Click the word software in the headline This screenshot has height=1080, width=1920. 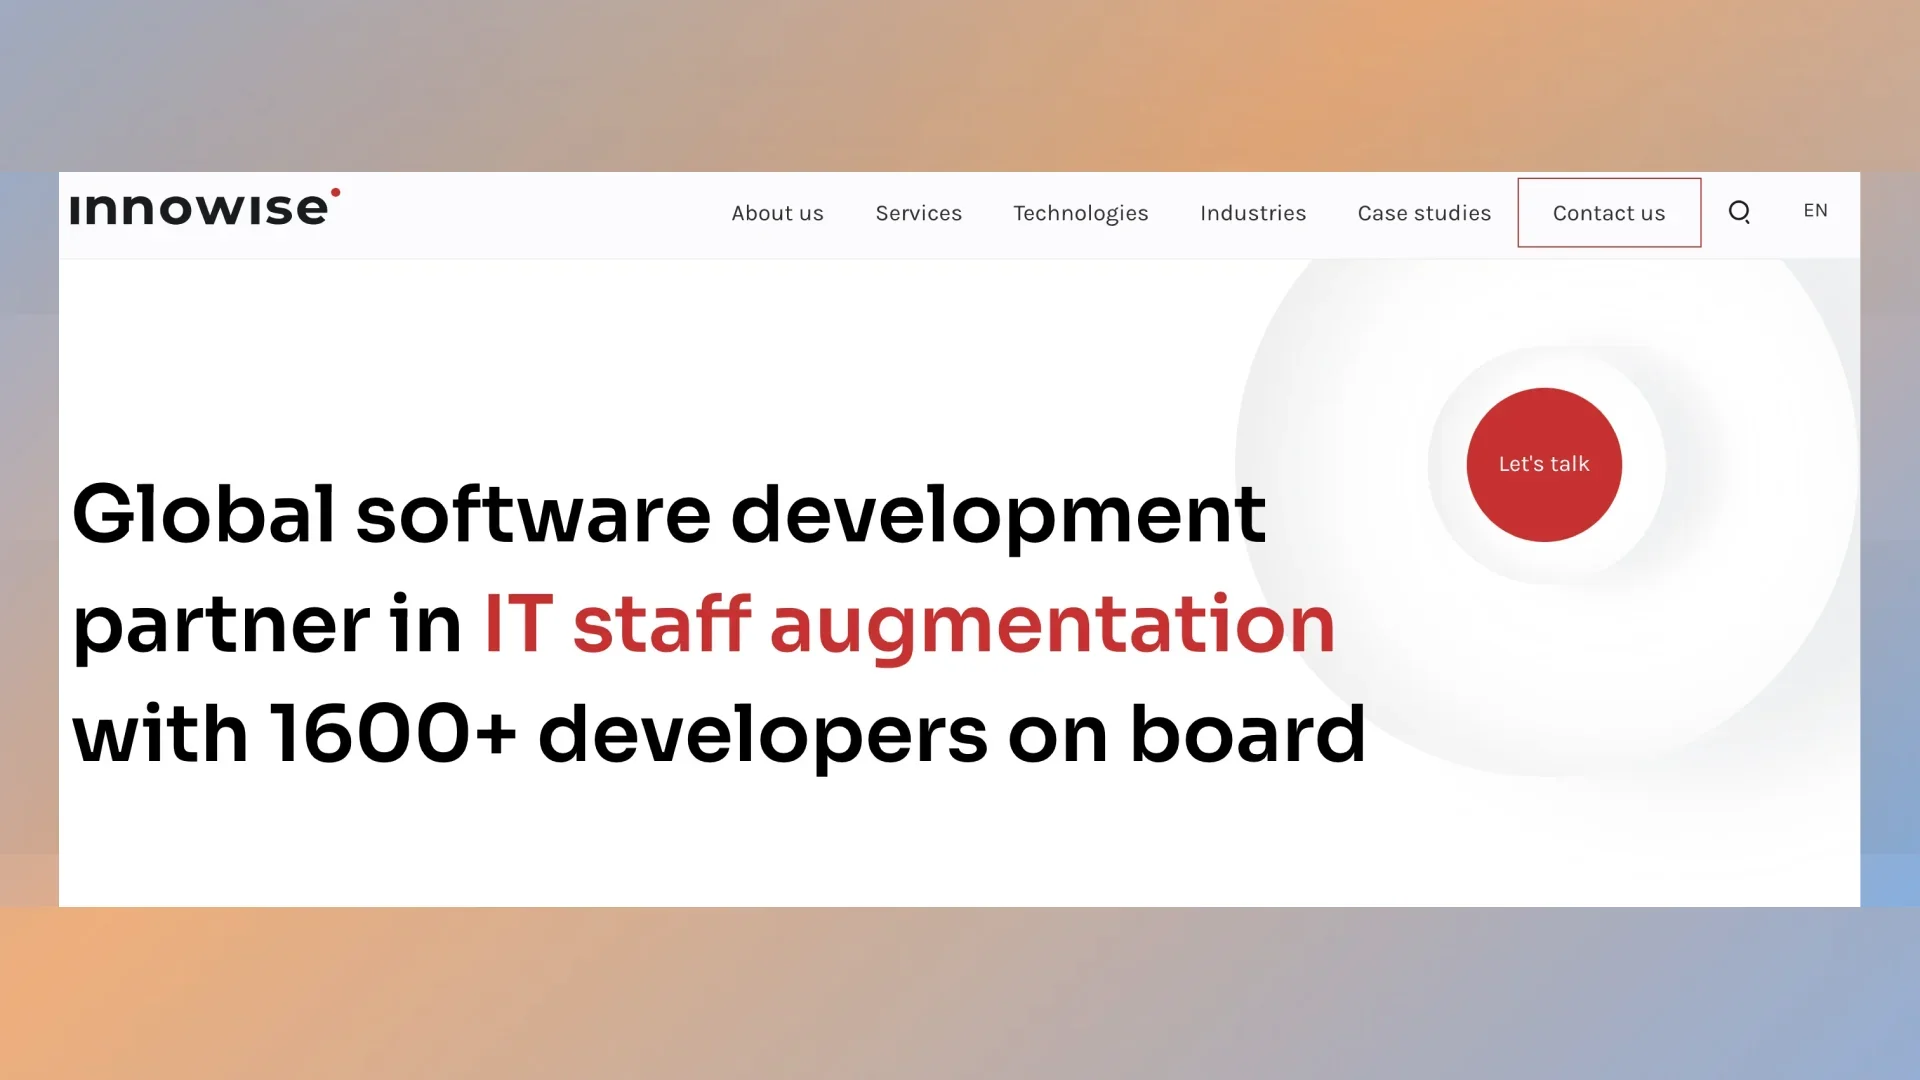tap(533, 515)
